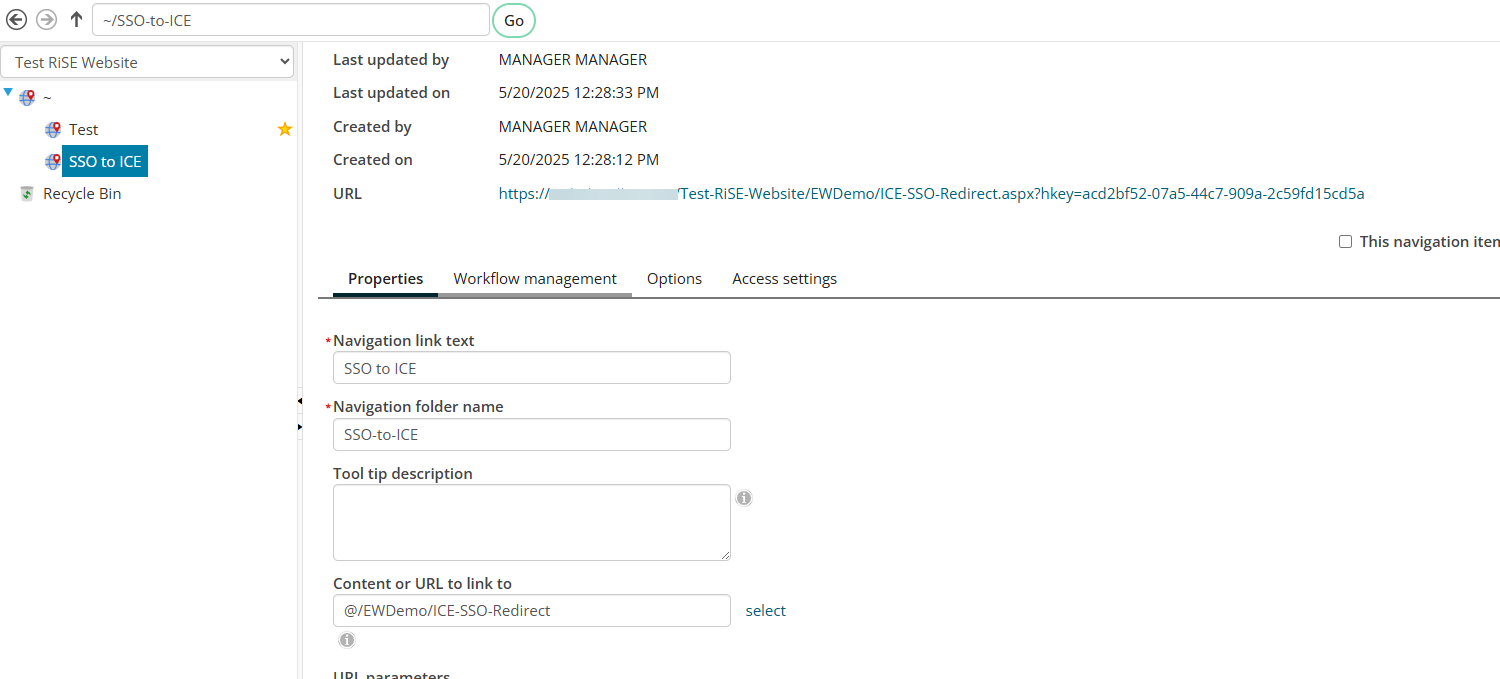Select the Test item in navigation tree
The image size is (1500, 679).
click(83, 130)
